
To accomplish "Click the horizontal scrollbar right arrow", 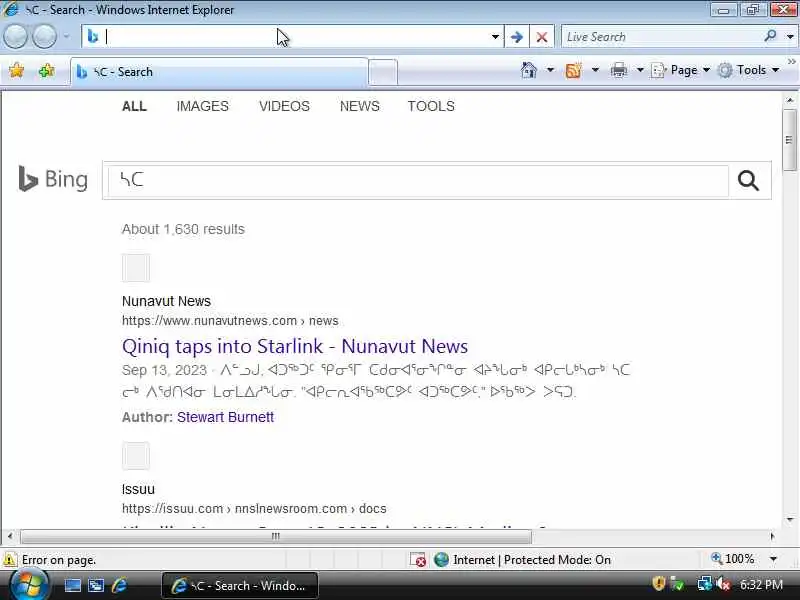I will (772, 536).
